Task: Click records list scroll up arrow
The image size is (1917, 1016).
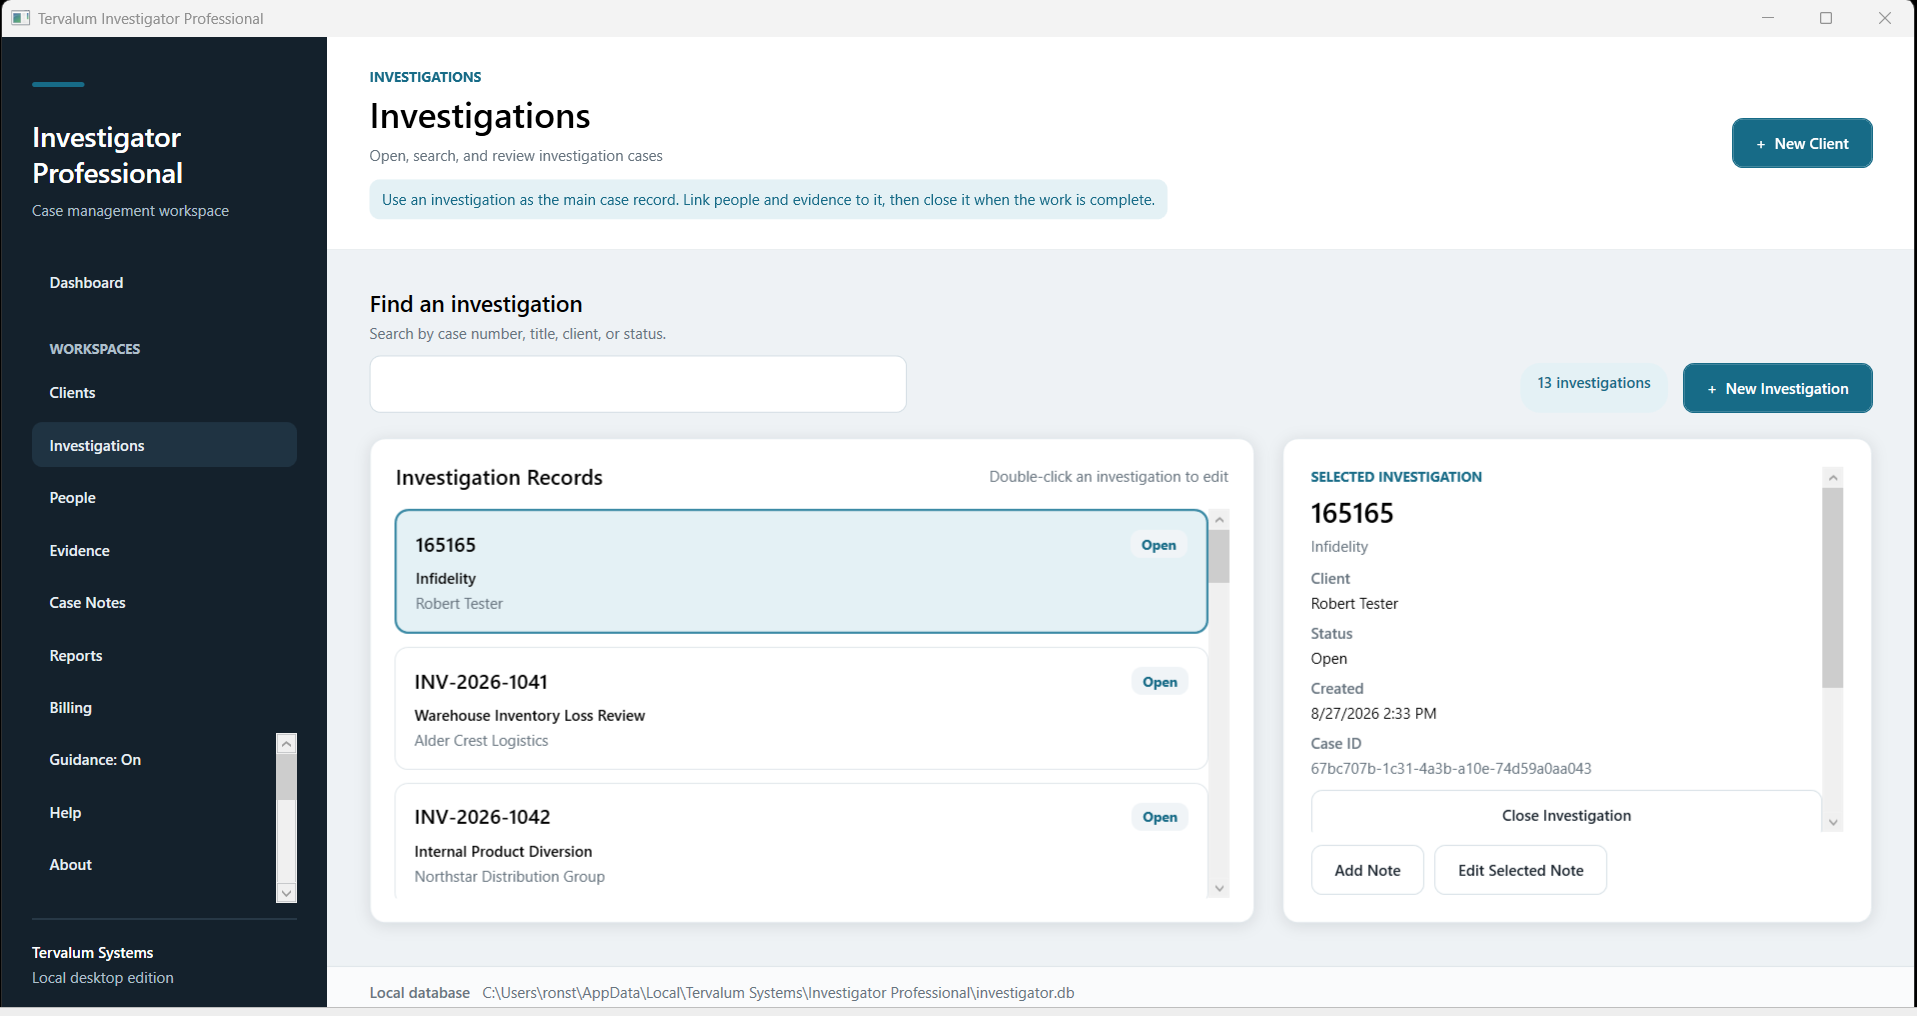Action: pos(1219,520)
